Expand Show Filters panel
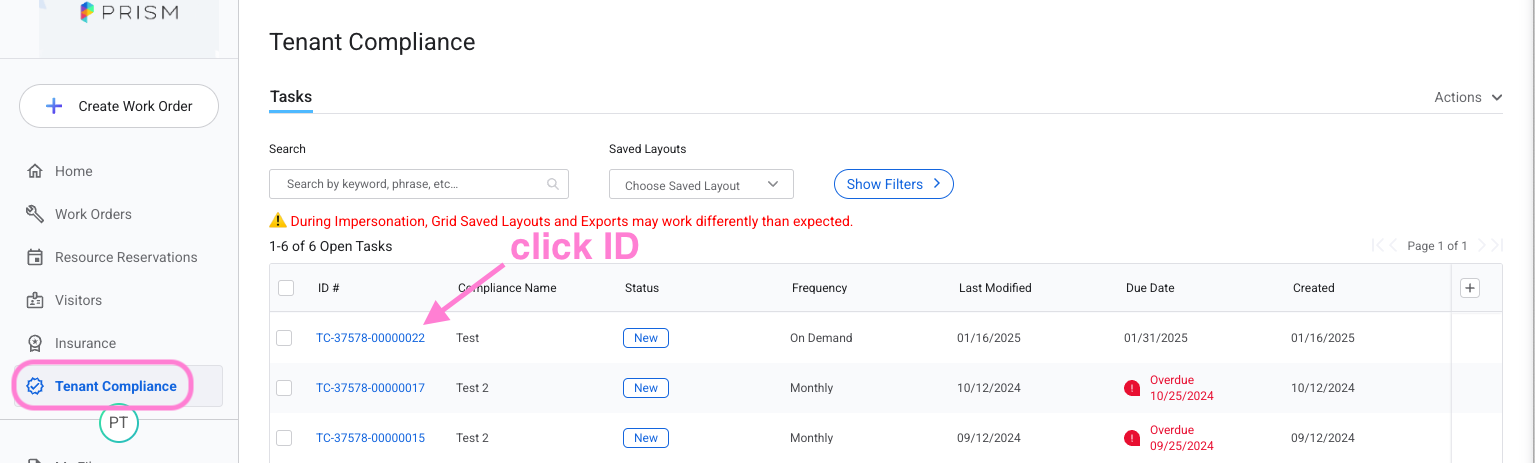The width and height of the screenshot is (1535, 463). coord(893,184)
